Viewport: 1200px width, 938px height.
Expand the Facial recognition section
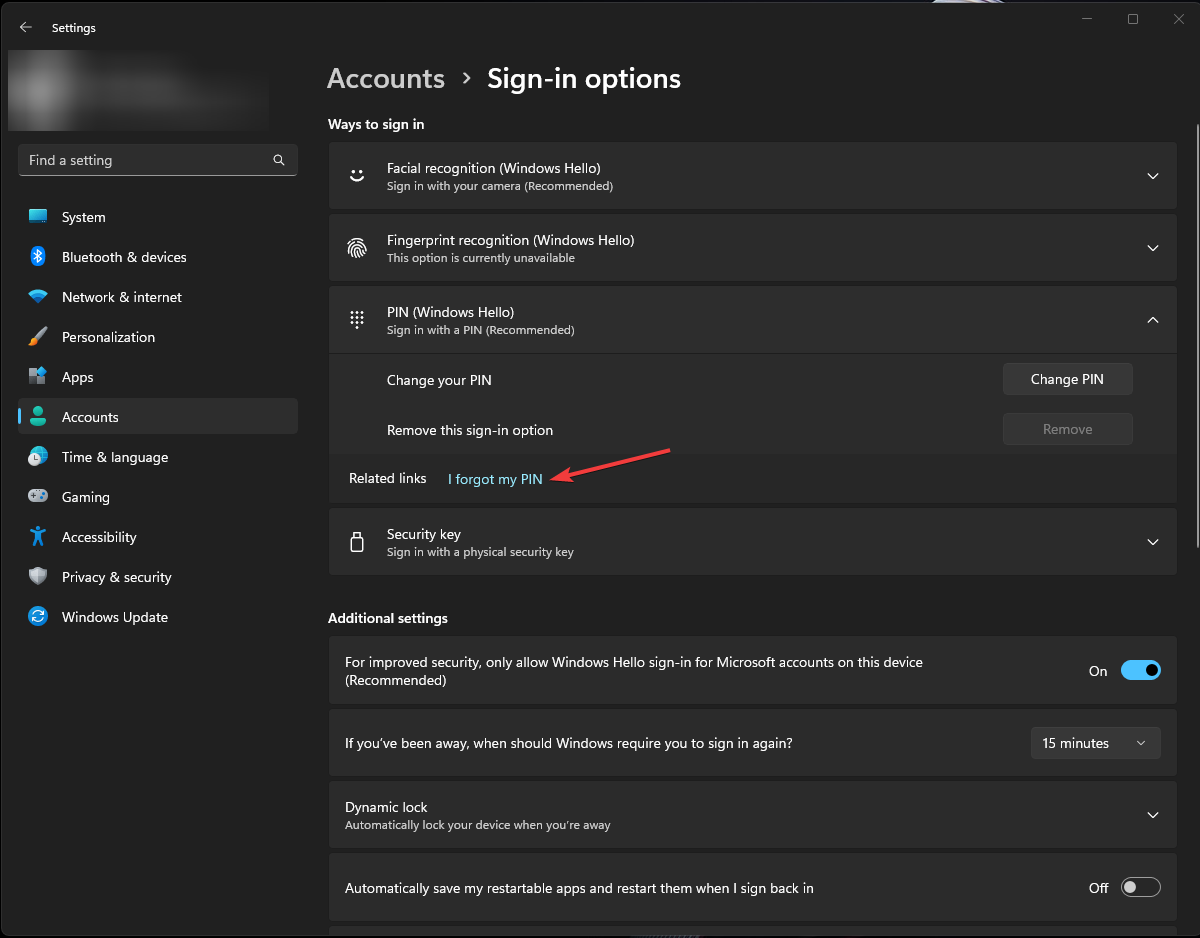click(1152, 176)
